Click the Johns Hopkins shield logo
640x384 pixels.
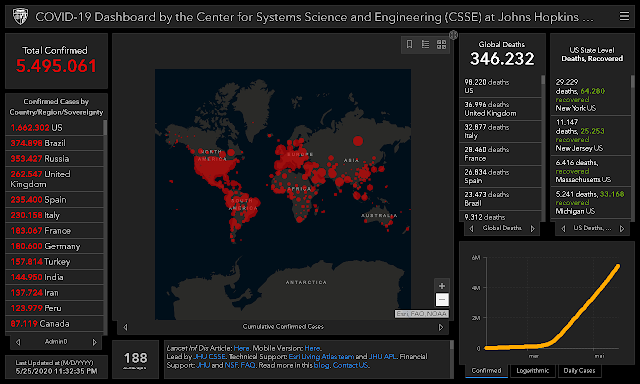point(20,17)
